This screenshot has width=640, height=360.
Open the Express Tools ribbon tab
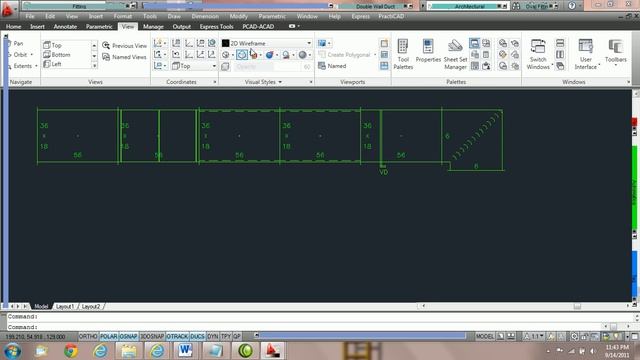coord(216,27)
